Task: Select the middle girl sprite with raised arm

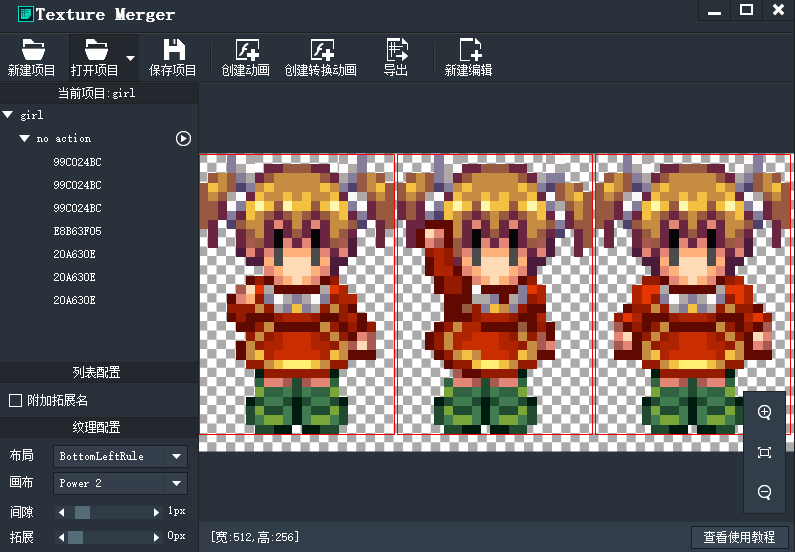Action: click(x=495, y=294)
